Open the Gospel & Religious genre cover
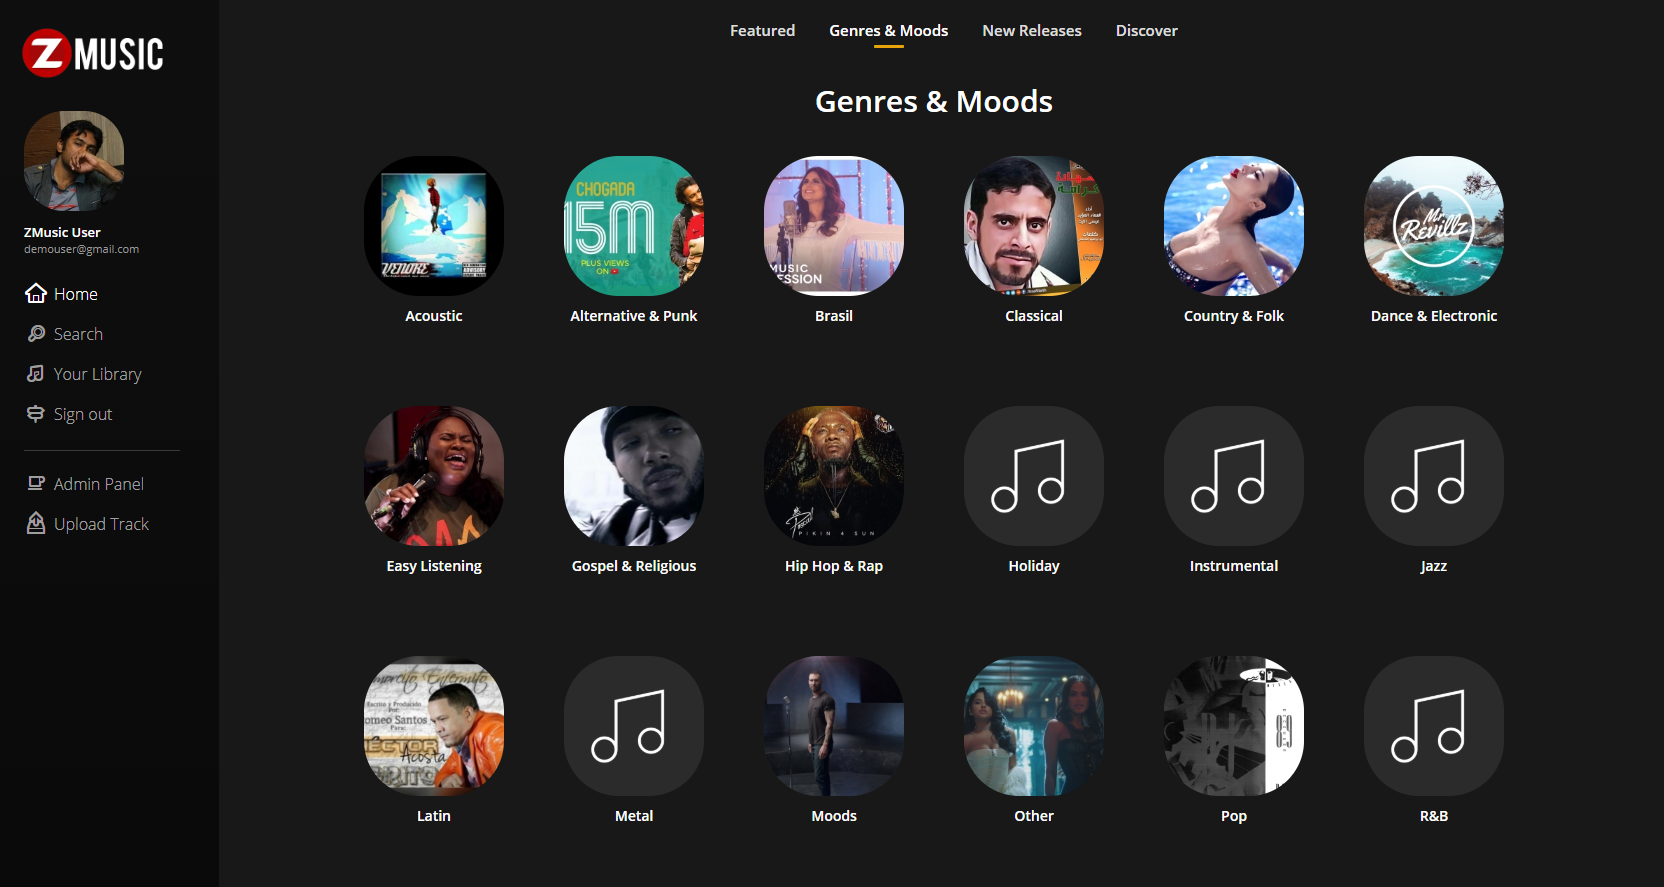The image size is (1664, 887). (634, 476)
